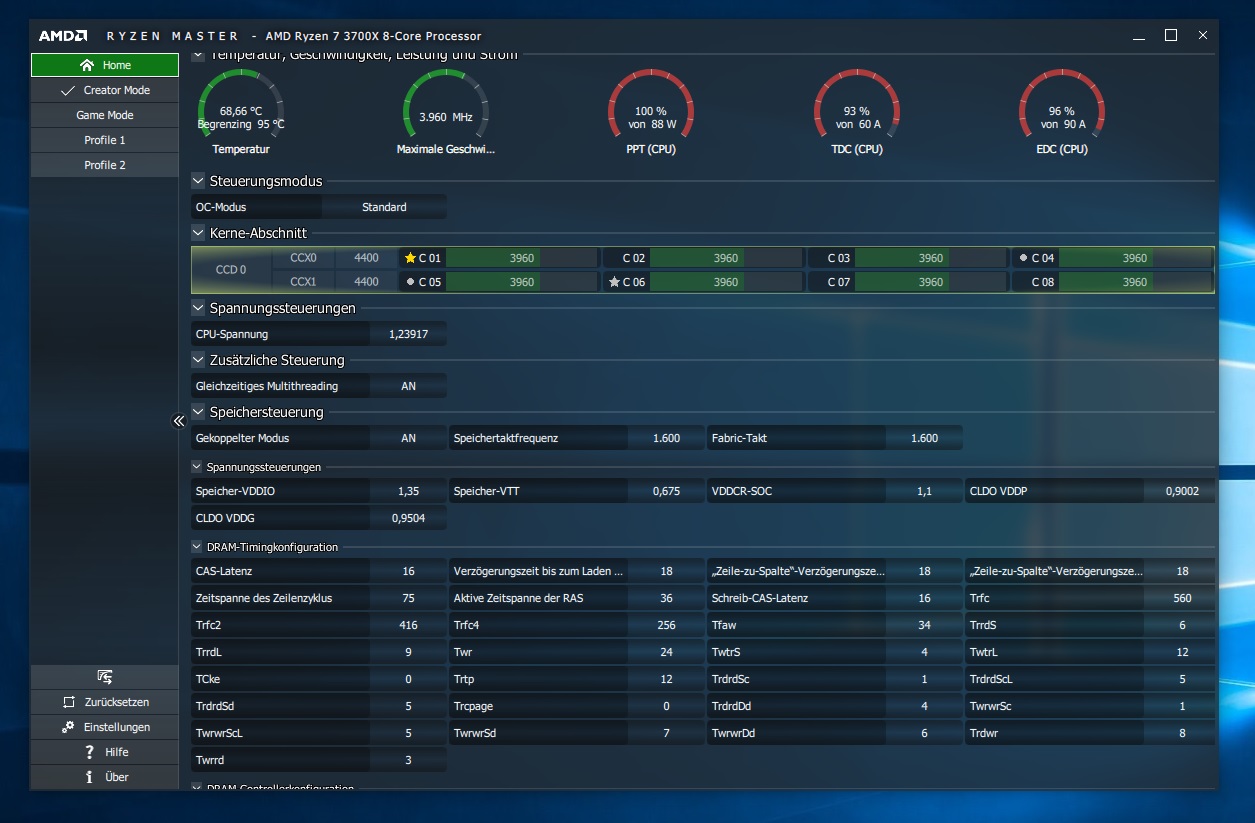Collapse the main Spannungssteuerungen section with CPU-Spannung
1255x823 pixels.
click(x=198, y=308)
